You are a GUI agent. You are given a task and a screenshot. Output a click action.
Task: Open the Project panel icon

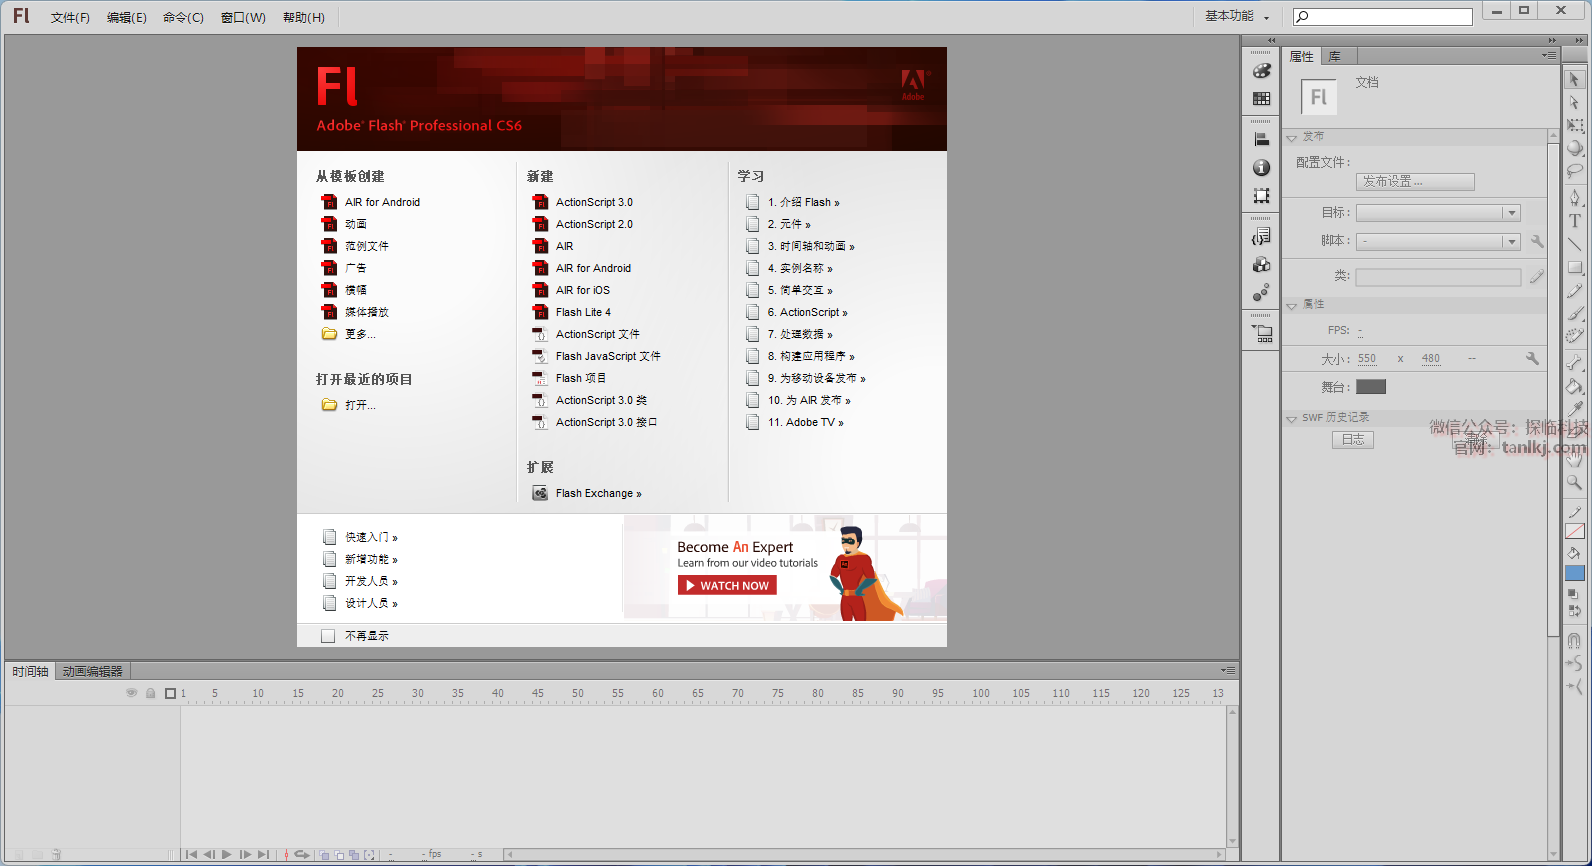1262,334
